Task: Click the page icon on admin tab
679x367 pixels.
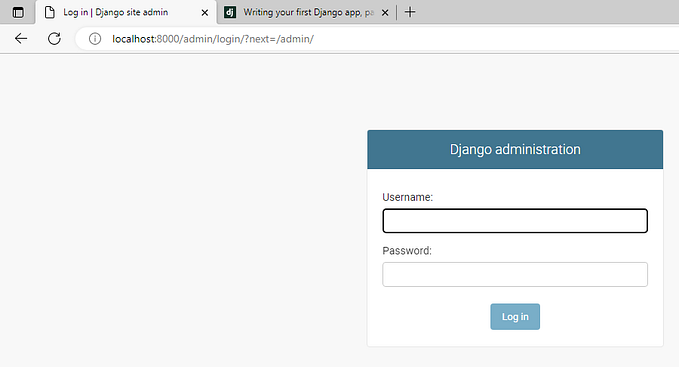Action: pos(50,13)
